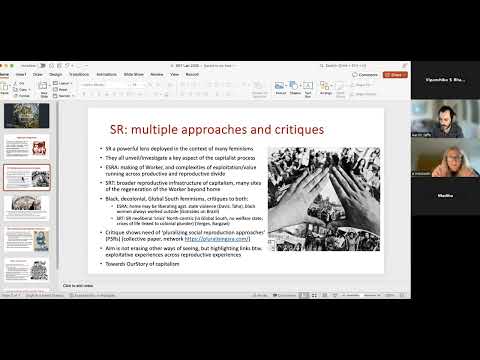Click the Comments button in status bar
The height and width of the screenshot is (360, 480).
coord(284,295)
